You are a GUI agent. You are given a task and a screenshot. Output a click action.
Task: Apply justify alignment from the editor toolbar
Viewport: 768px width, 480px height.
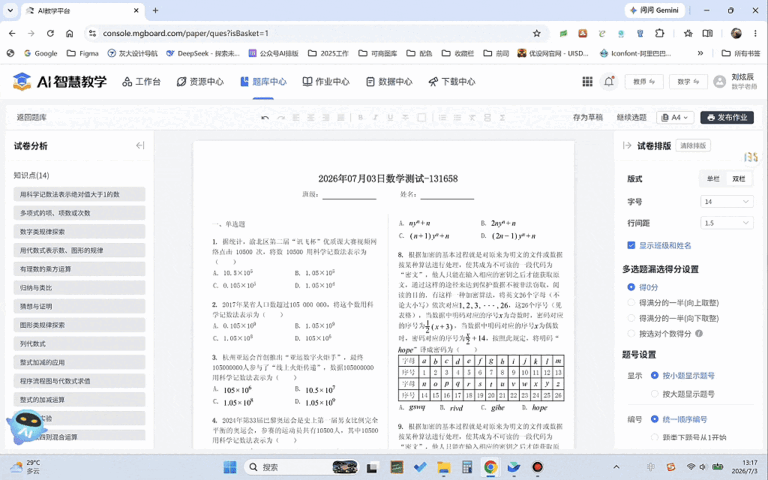coord(341,118)
